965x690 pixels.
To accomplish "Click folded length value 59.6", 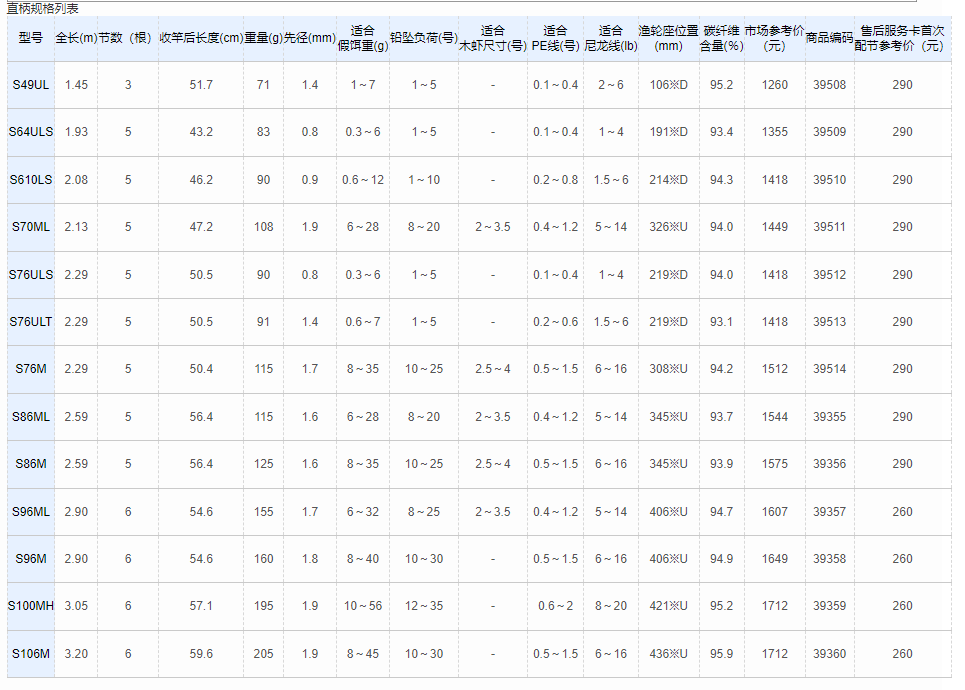I will pyautogui.click(x=201, y=654).
